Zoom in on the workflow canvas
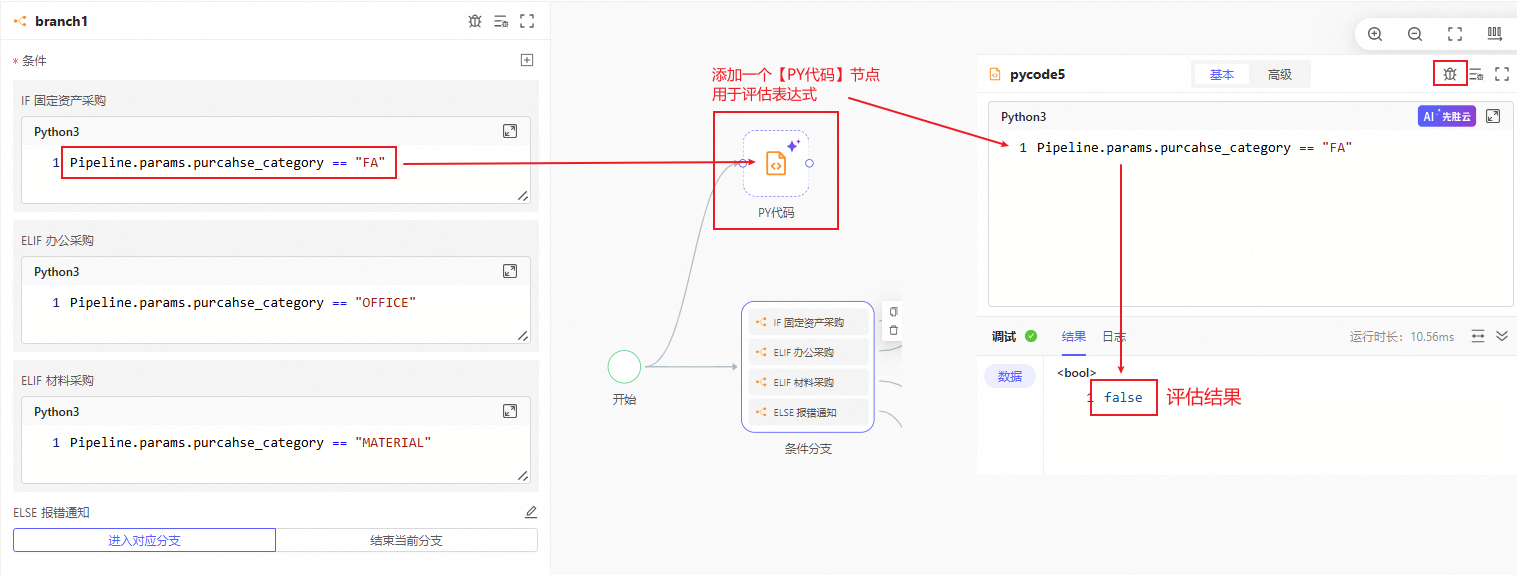 (x=1375, y=34)
